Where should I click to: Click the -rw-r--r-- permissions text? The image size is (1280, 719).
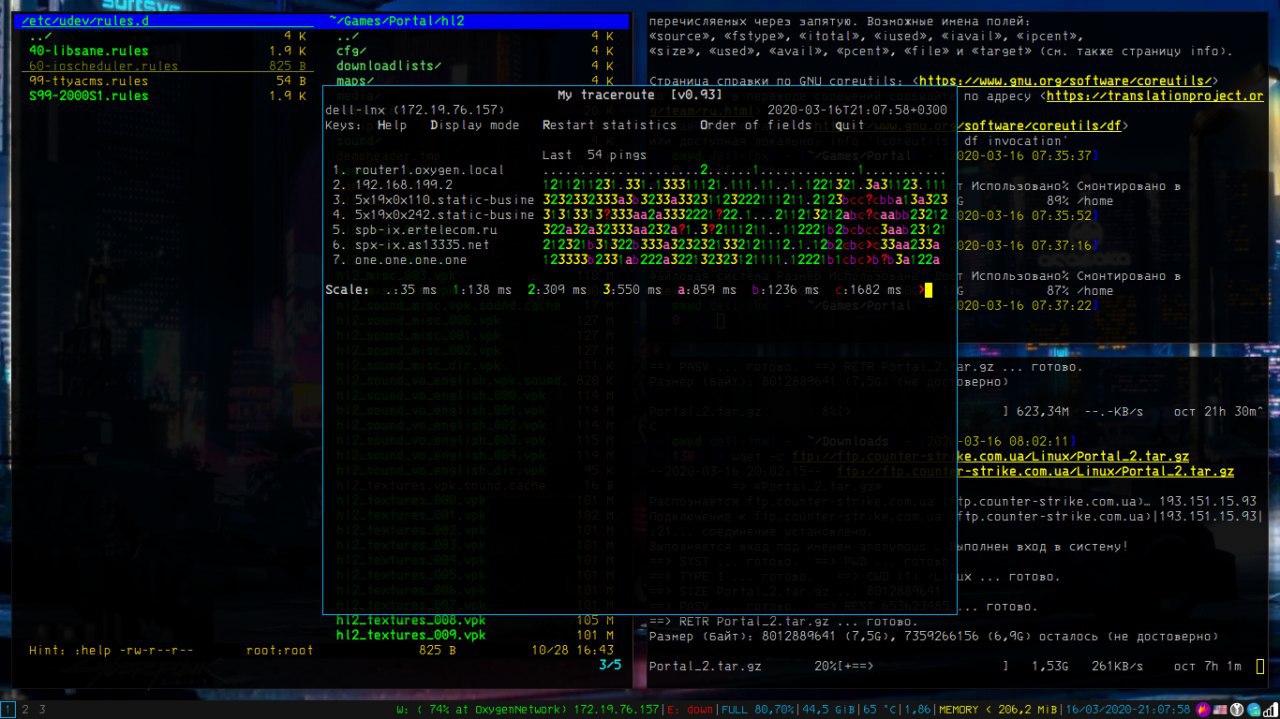156,650
